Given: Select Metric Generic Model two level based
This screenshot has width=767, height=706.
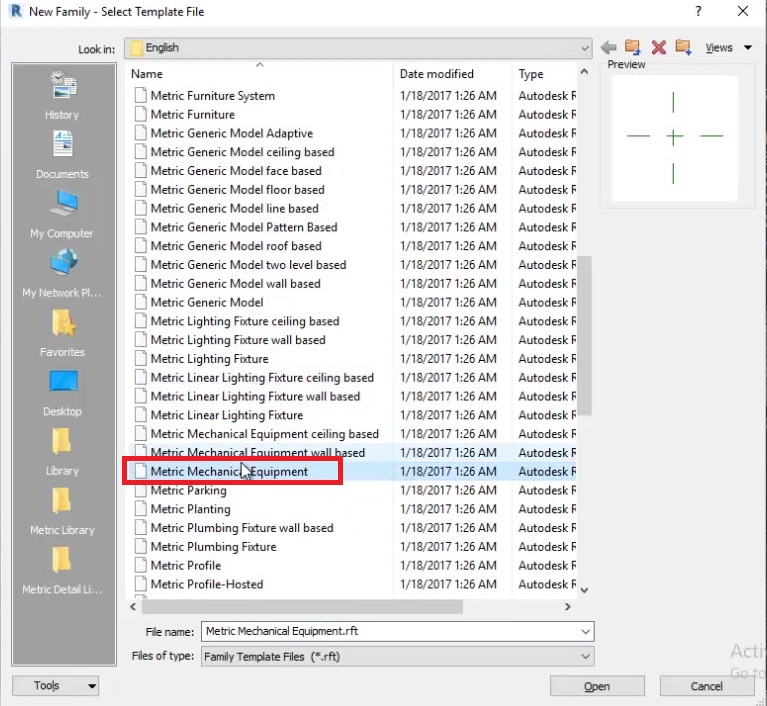Looking at the screenshot, I should click(248, 265).
